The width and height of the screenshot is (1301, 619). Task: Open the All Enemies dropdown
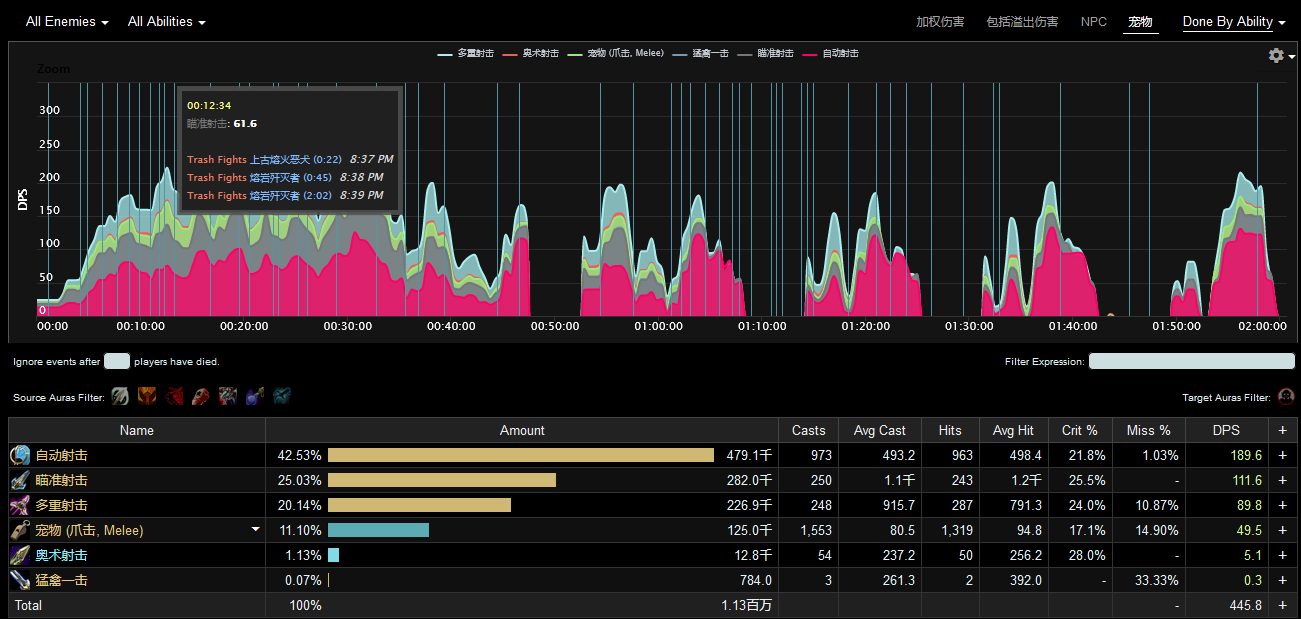(x=67, y=22)
